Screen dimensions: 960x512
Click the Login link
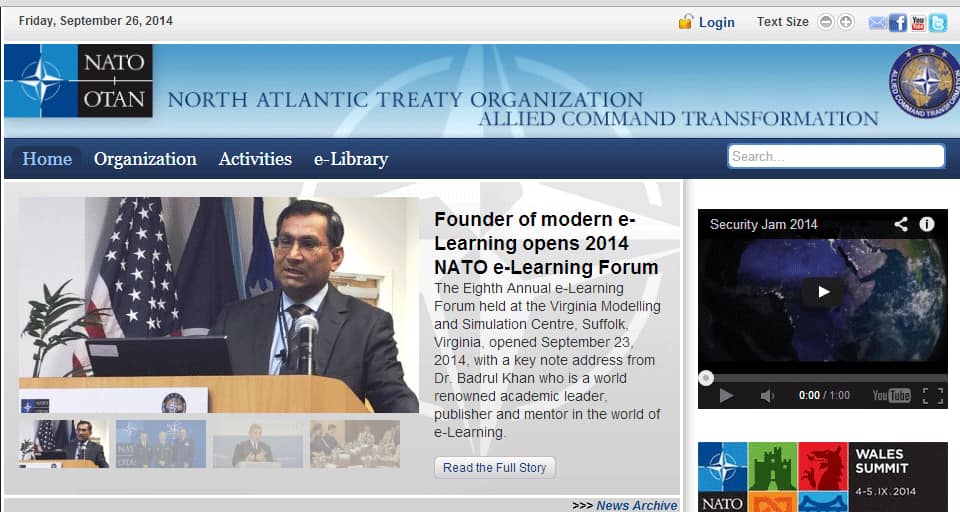coord(716,22)
